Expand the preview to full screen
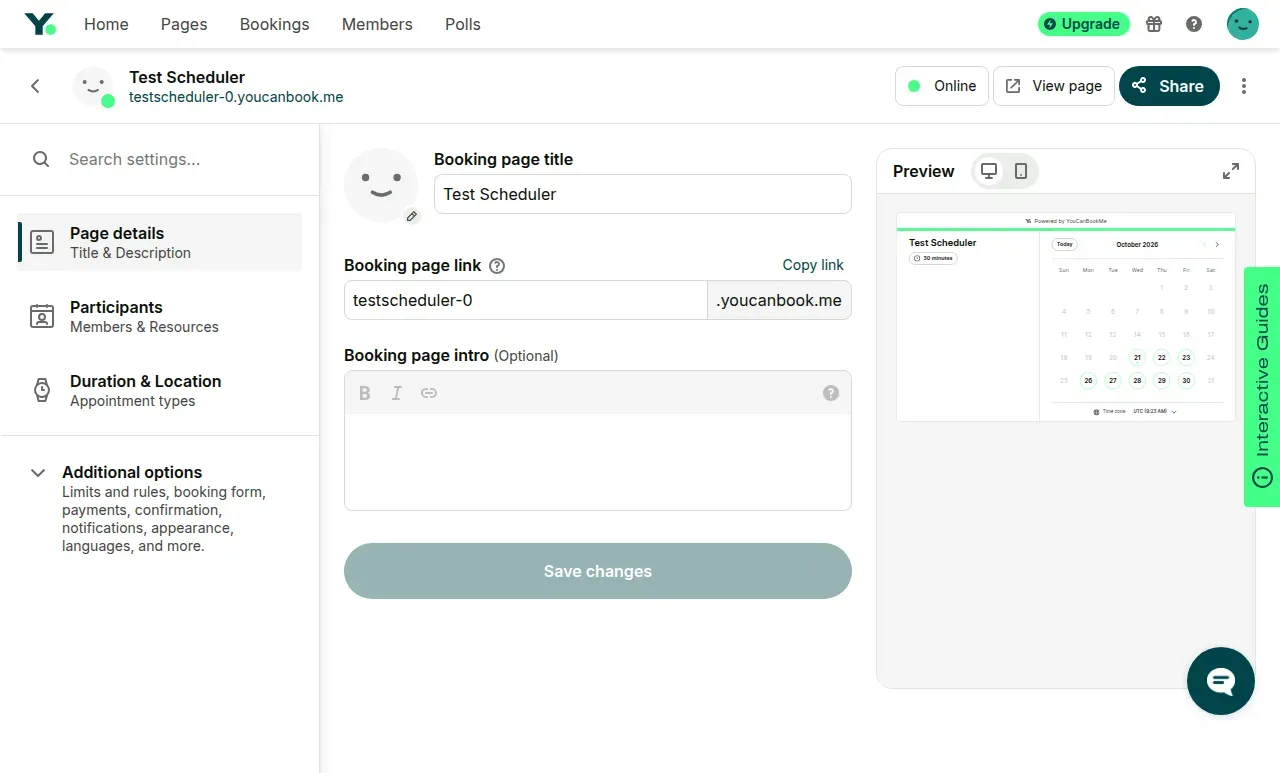 point(1231,171)
